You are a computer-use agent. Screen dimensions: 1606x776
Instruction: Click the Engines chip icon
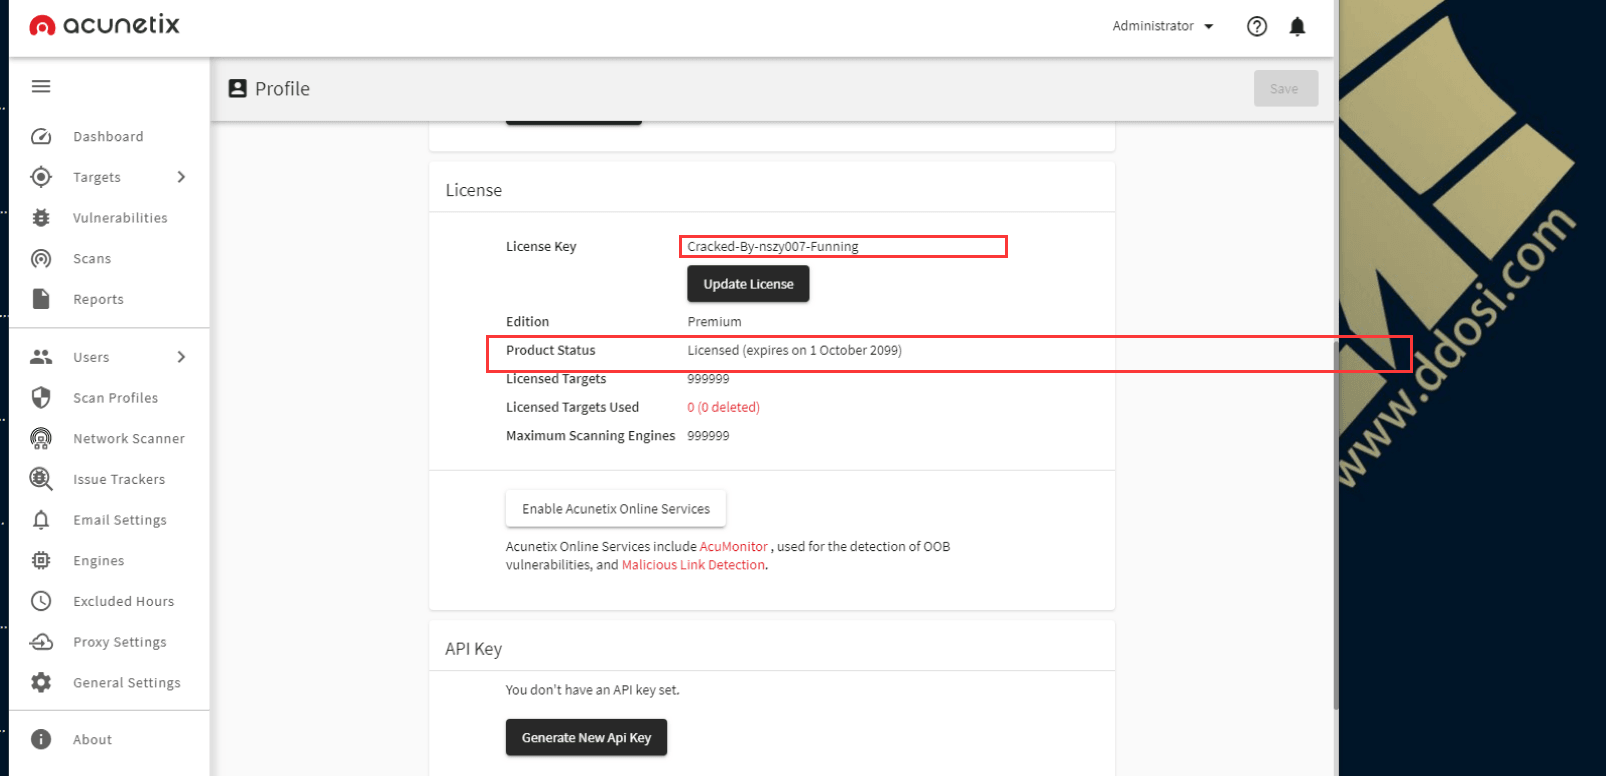click(41, 561)
